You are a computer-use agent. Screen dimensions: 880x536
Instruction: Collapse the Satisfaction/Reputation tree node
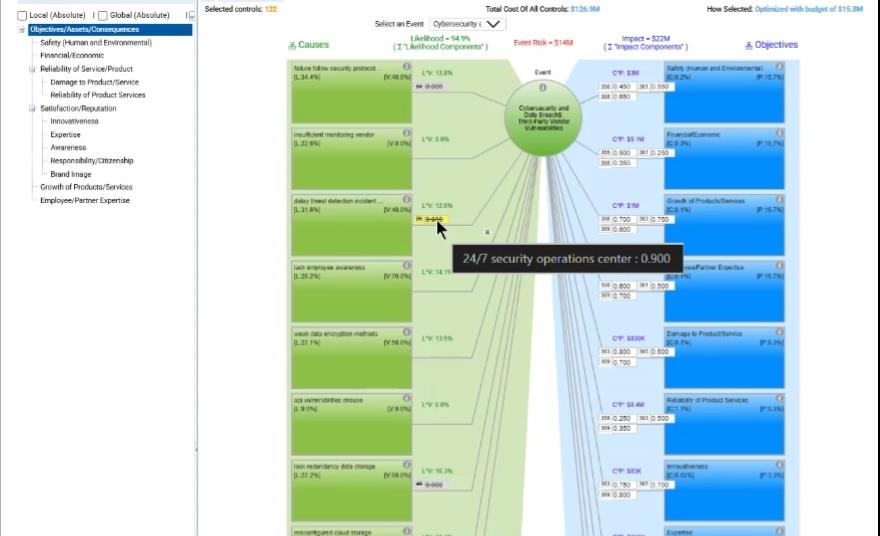(x=32, y=108)
